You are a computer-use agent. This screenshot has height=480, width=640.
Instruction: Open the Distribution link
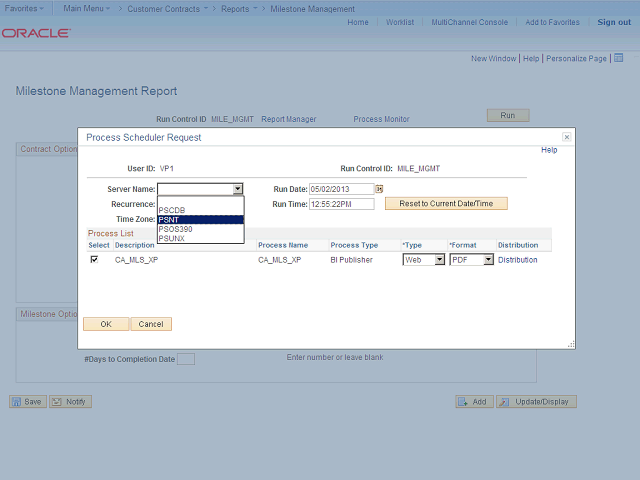pyautogui.click(x=517, y=260)
